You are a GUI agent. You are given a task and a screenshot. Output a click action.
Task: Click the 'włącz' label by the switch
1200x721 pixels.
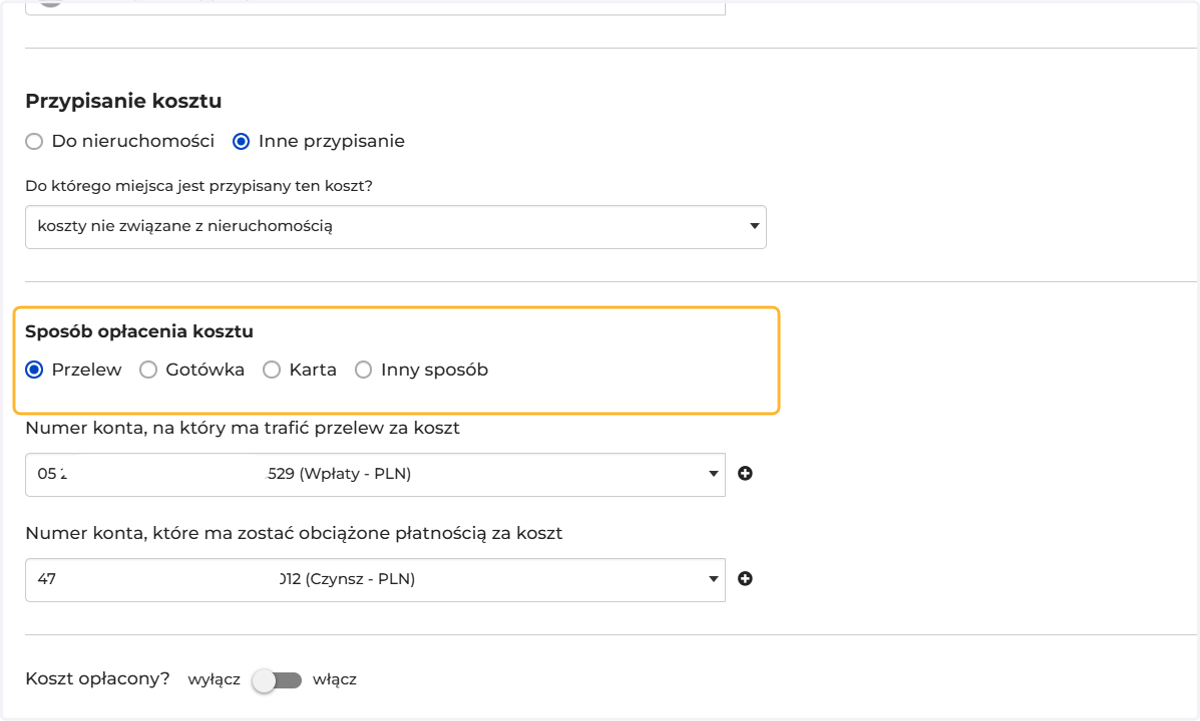pos(334,680)
